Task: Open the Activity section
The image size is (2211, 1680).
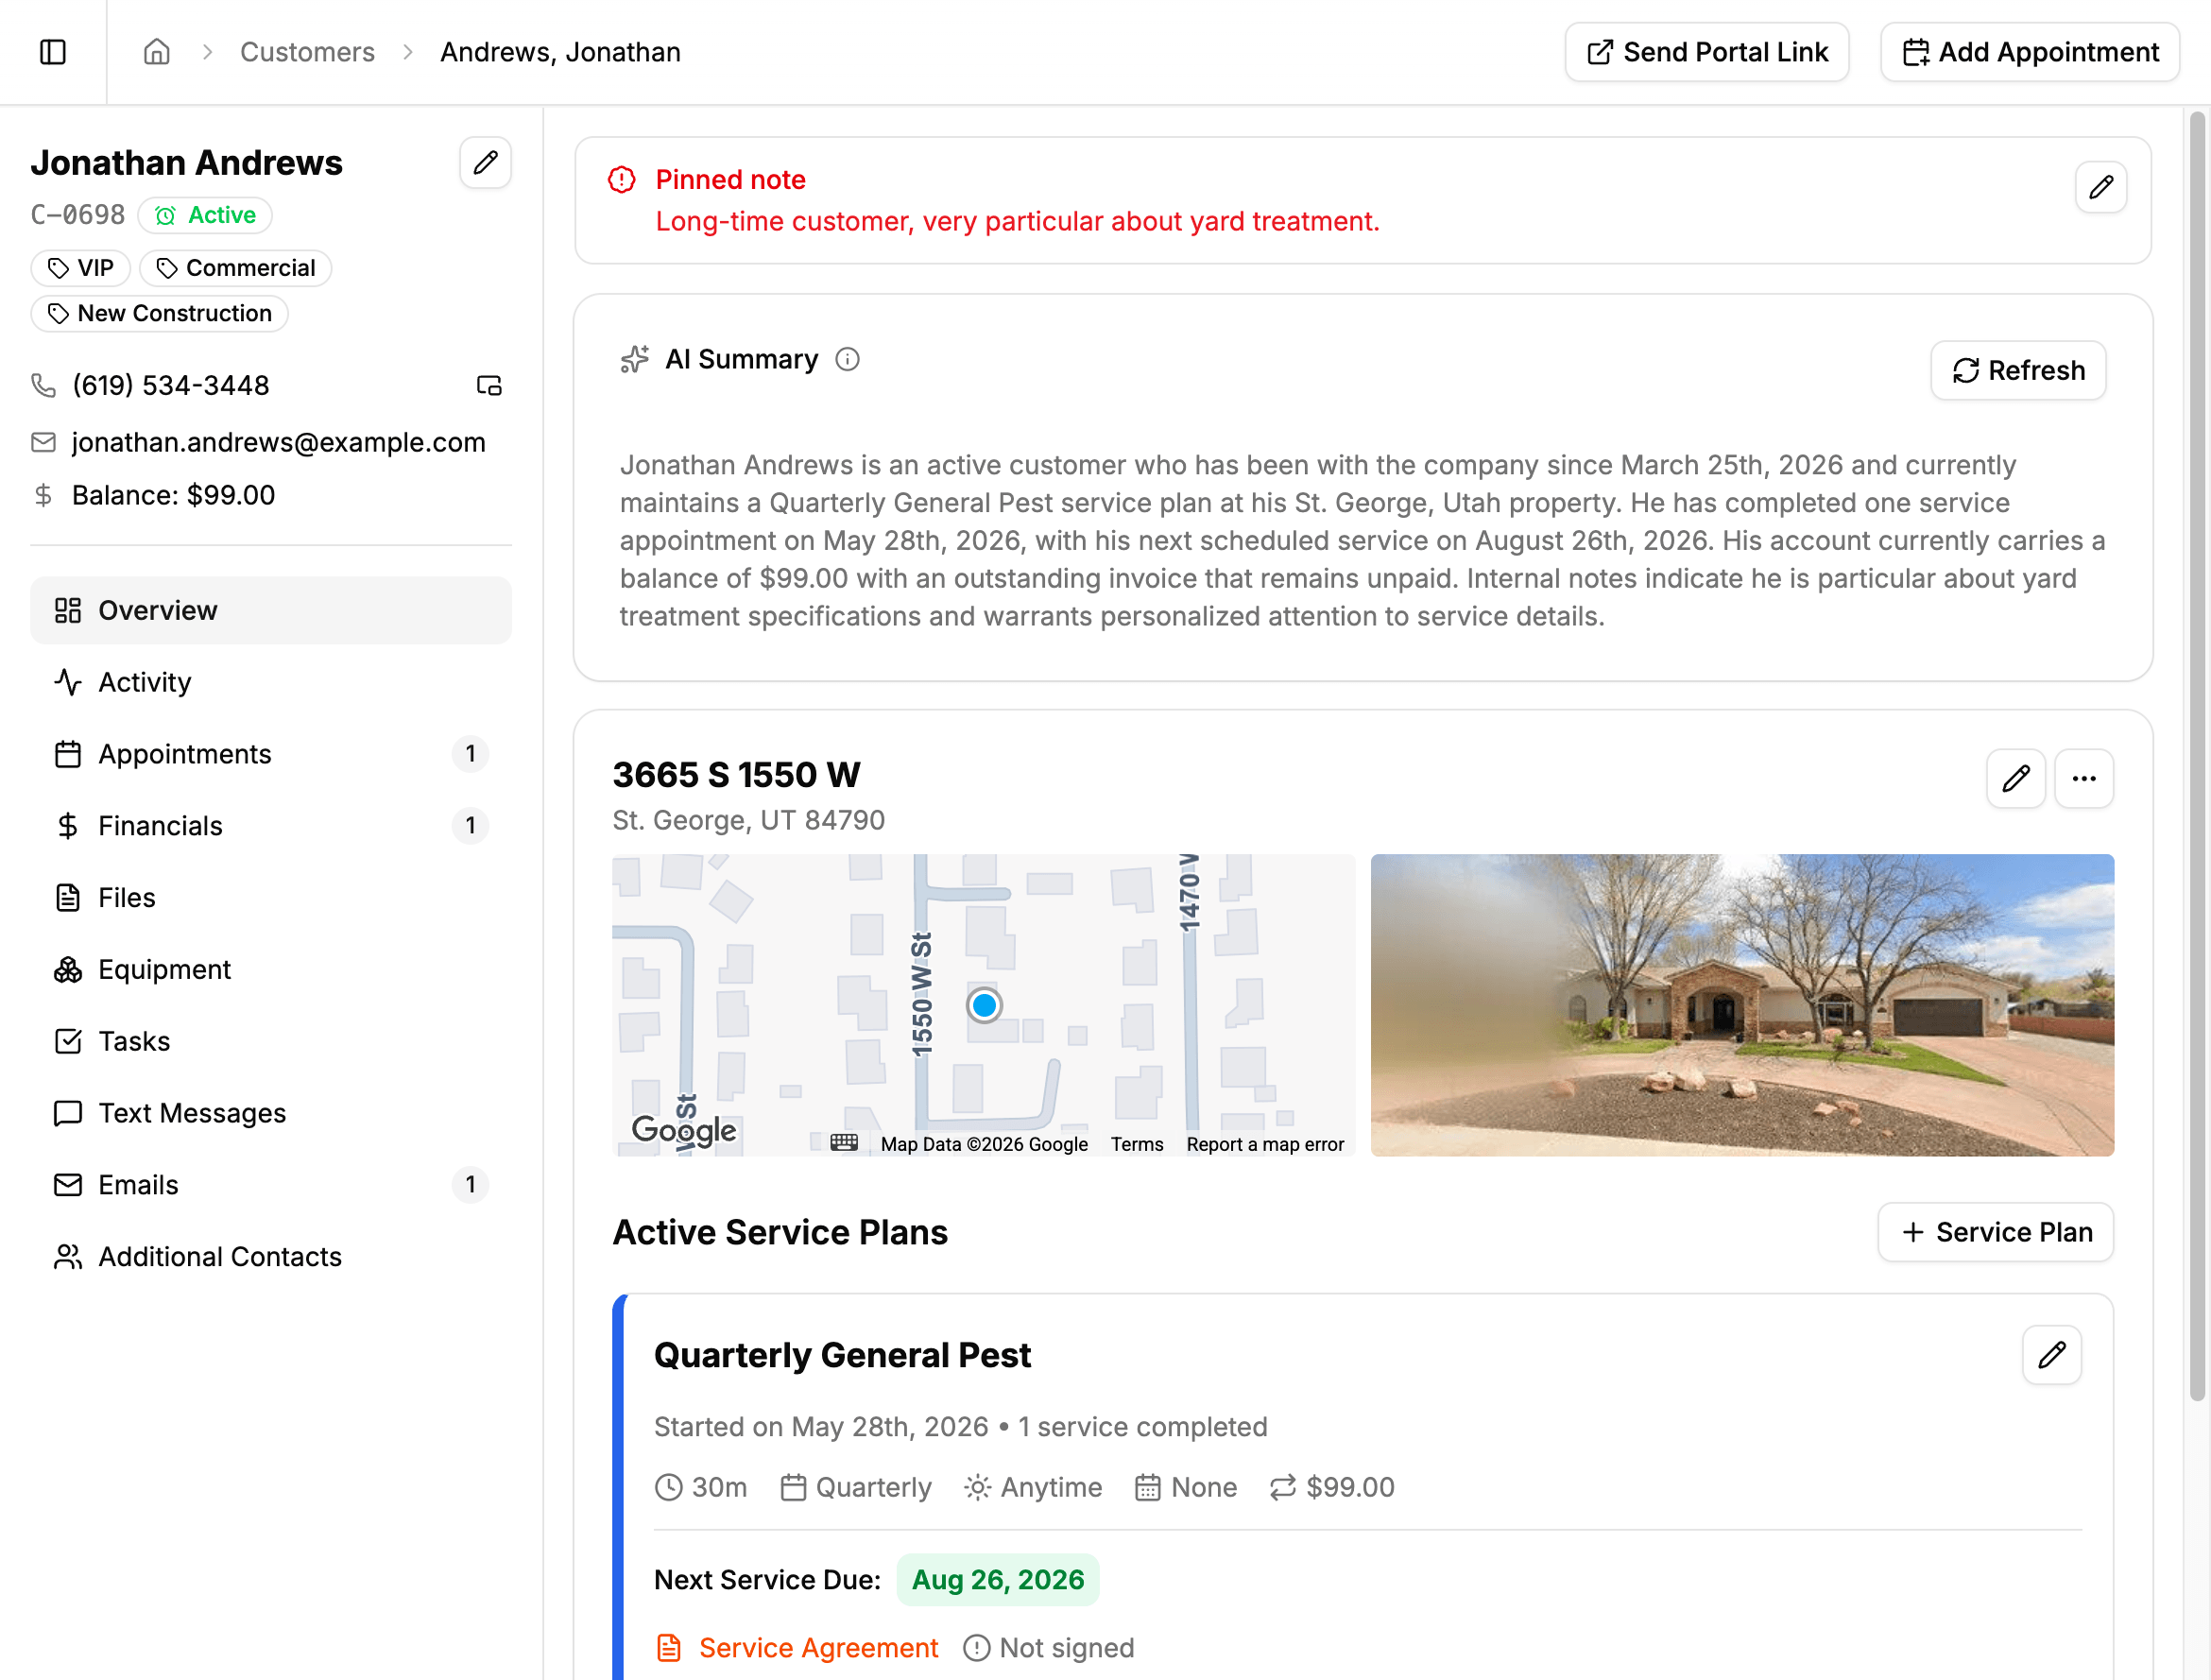Action: pyautogui.click(x=271, y=682)
